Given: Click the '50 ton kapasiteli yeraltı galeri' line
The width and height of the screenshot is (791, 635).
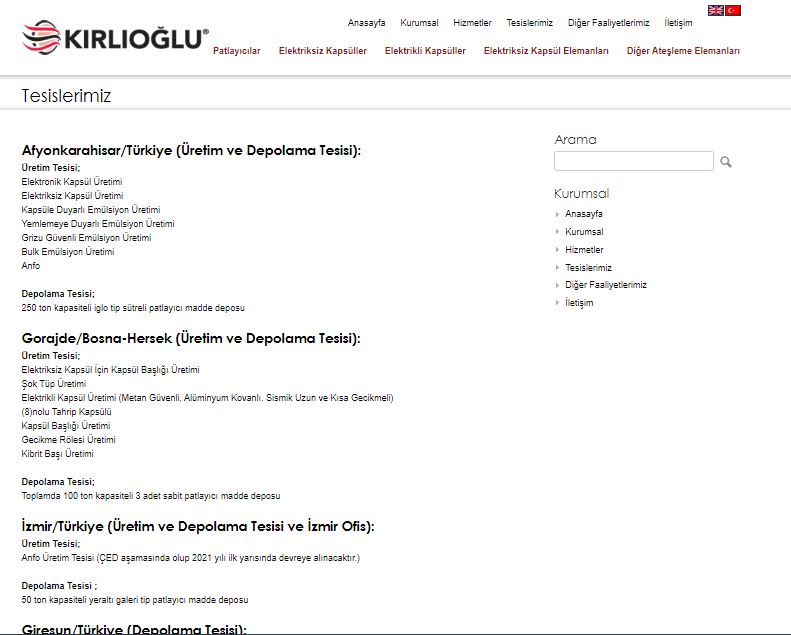Looking at the screenshot, I should click(135, 600).
